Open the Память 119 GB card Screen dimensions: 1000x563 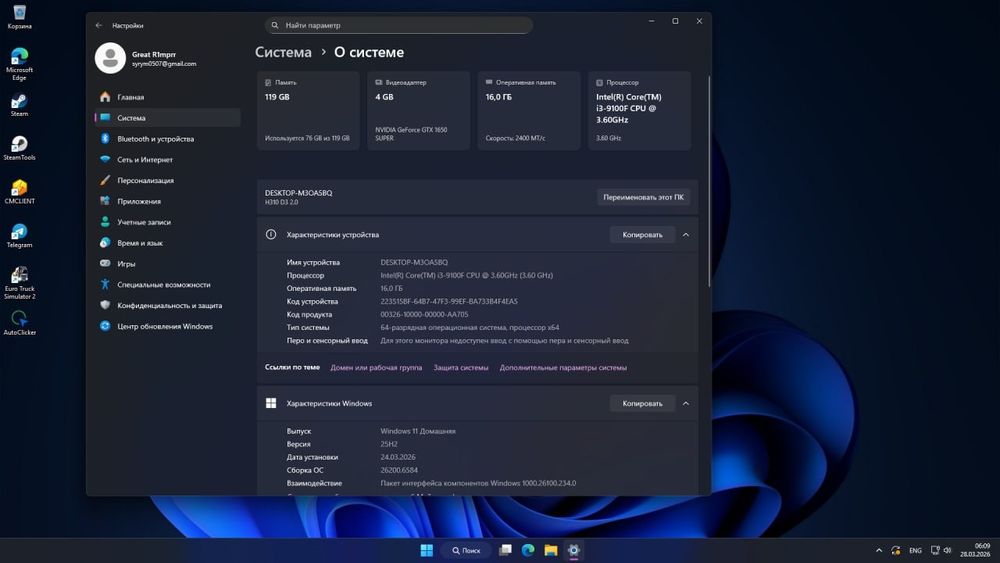[308, 110]
